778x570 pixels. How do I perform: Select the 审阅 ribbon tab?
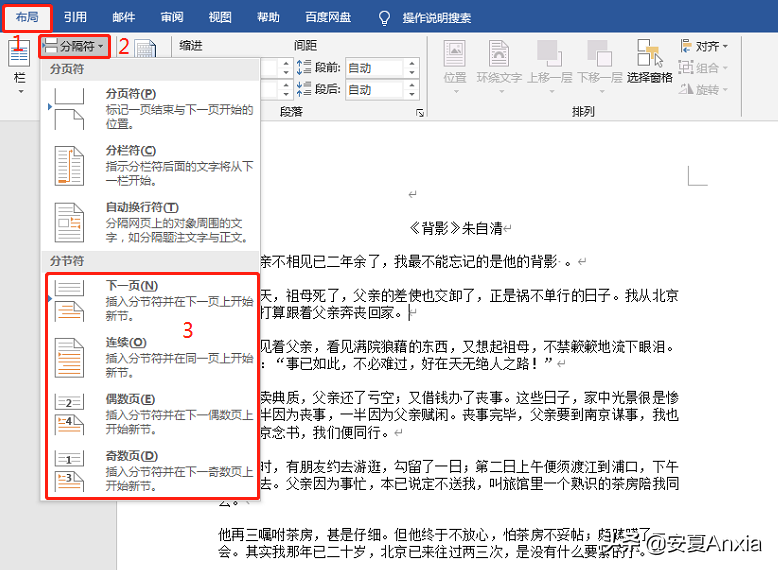tap(172, 17)
